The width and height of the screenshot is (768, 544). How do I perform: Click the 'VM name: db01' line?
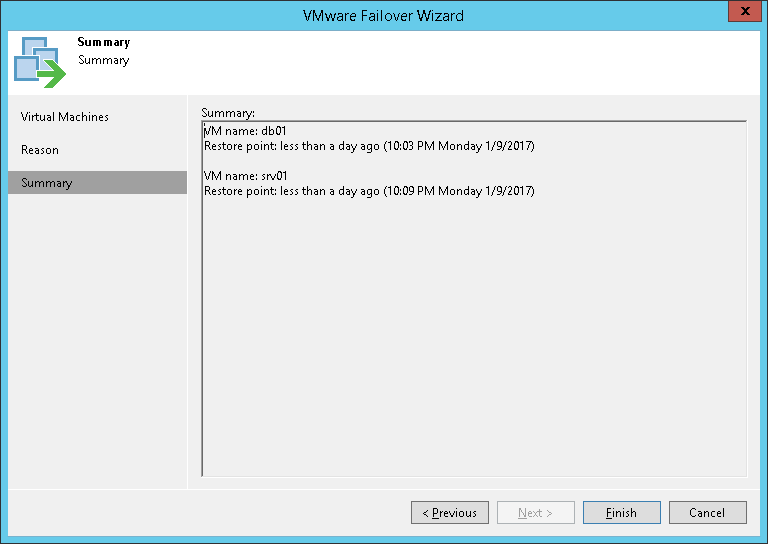click(x=245, y=131)
